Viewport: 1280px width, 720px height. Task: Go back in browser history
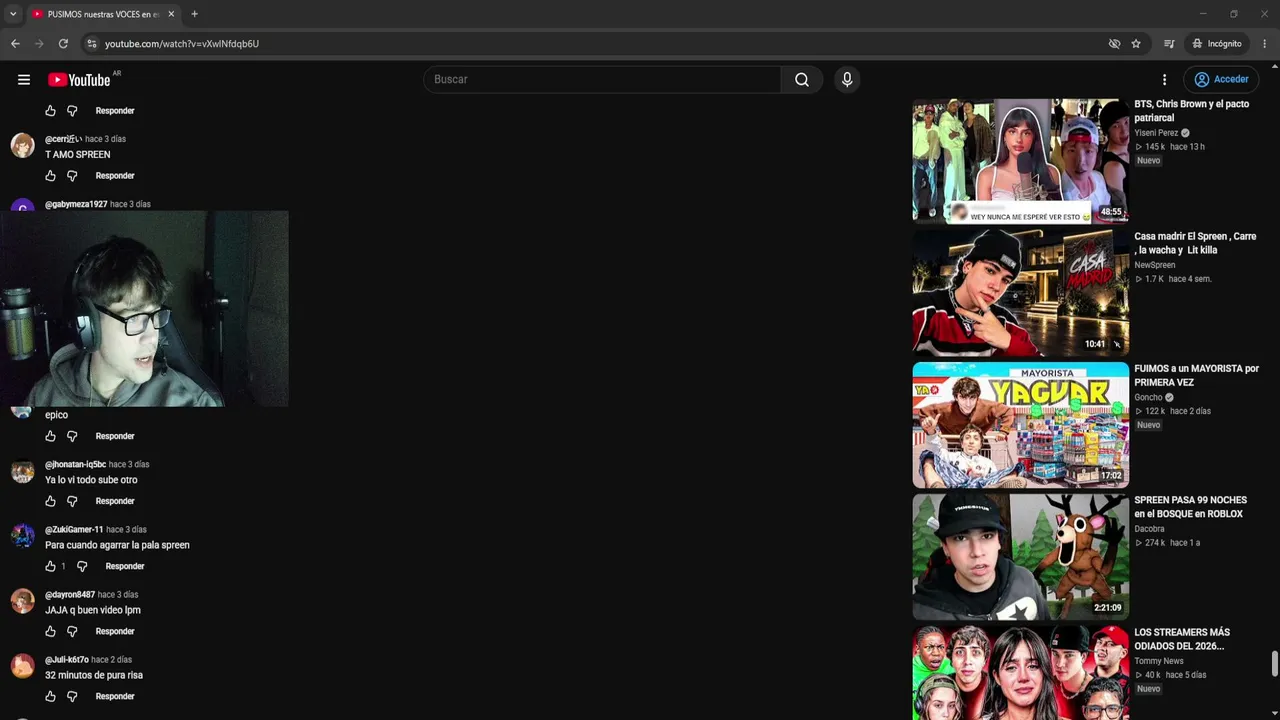[15, 44]
